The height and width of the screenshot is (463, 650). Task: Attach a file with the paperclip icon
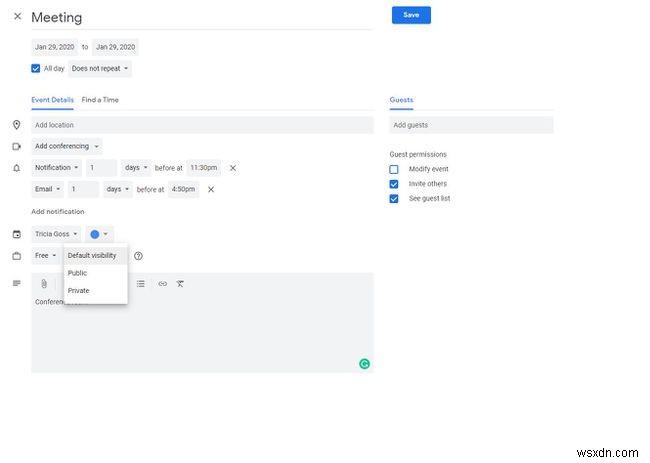(x=44, y=284)
